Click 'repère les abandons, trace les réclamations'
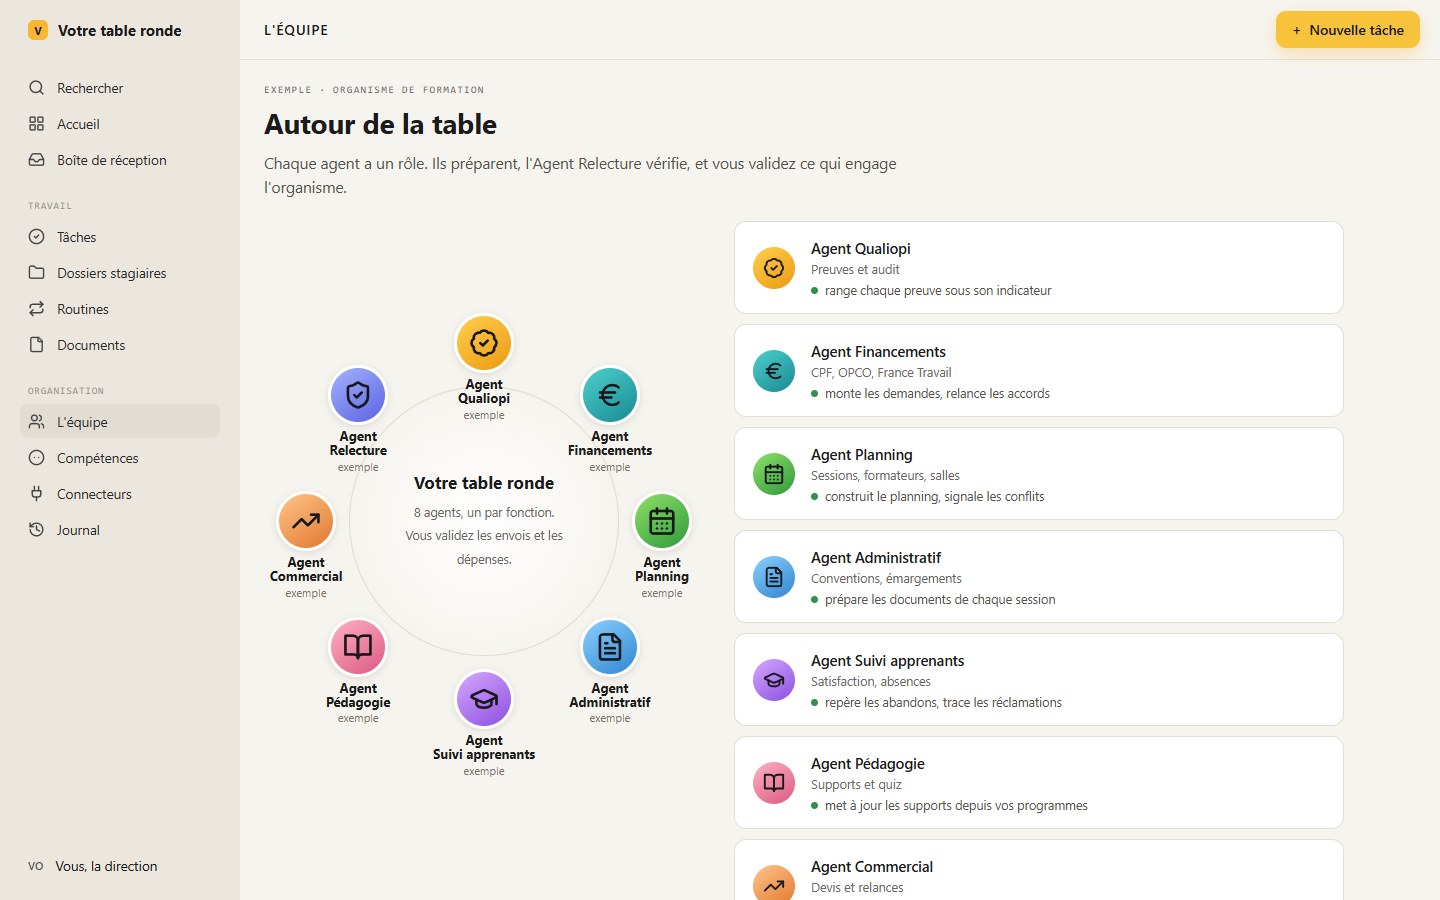This screenshot has height=900, width=1440. (943, 703)
